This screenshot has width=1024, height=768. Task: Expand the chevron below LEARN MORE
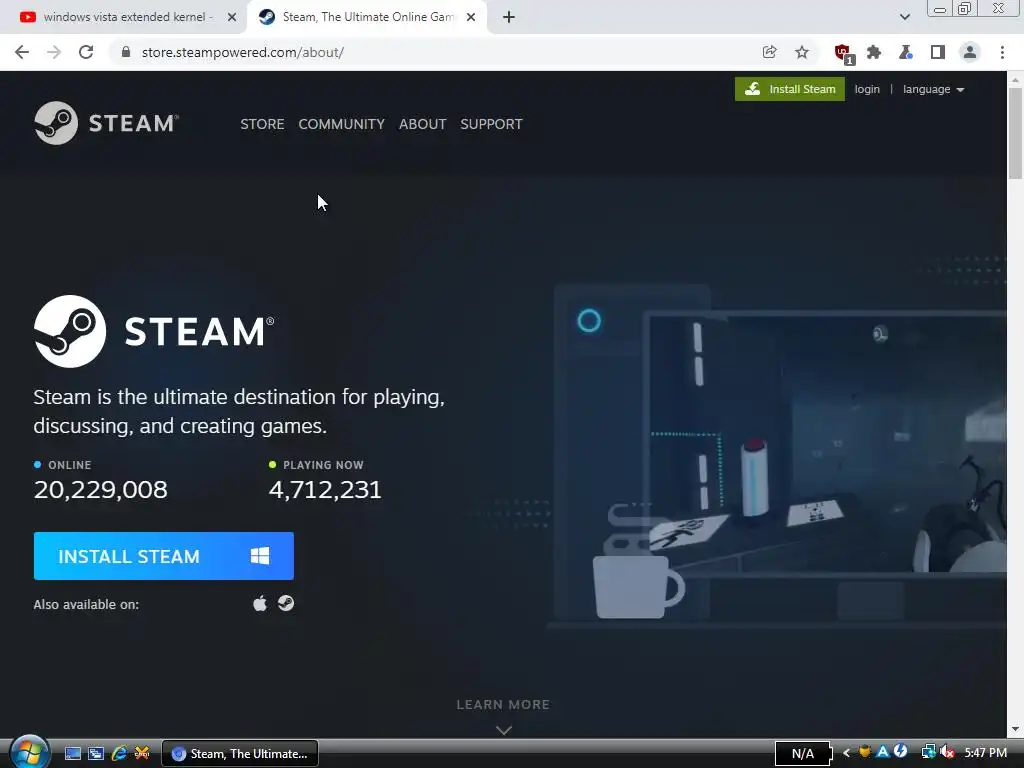[x=504, y=730]
